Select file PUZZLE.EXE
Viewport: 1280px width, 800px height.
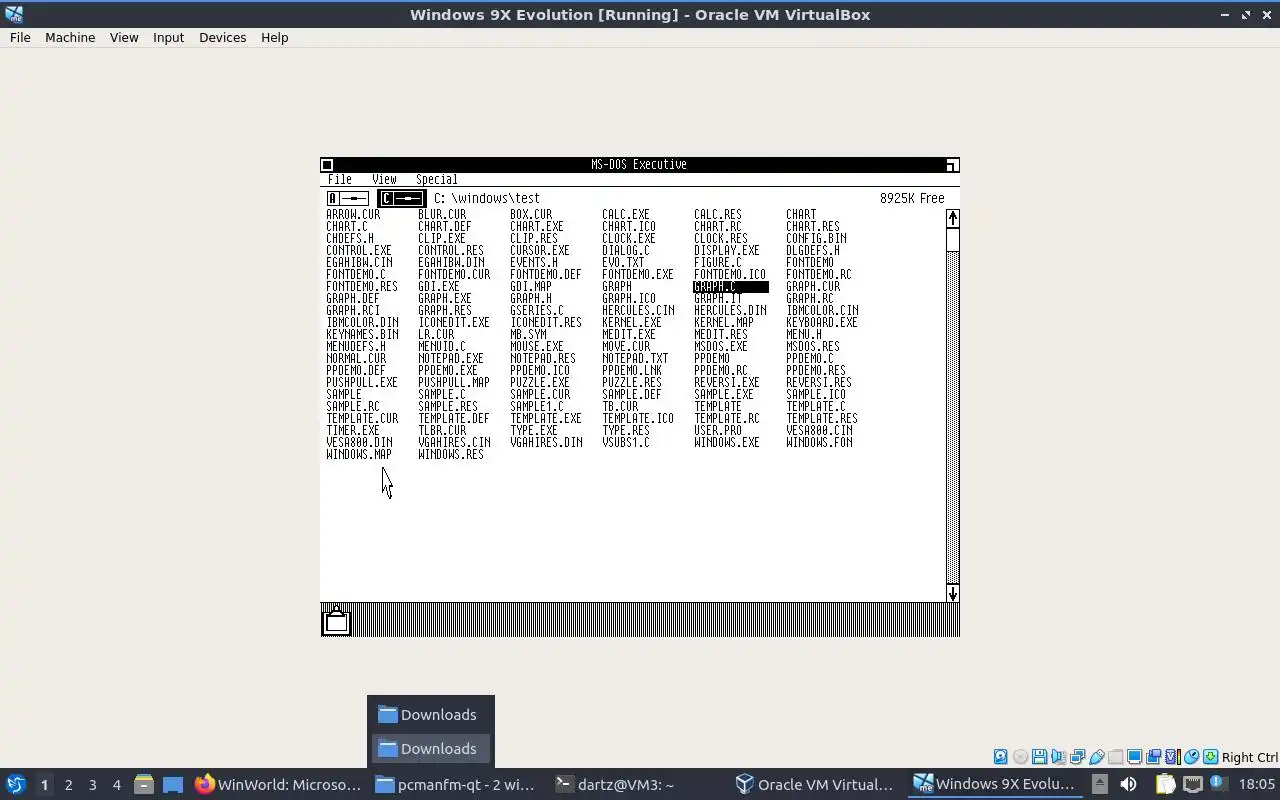click(x=540, y=382)
